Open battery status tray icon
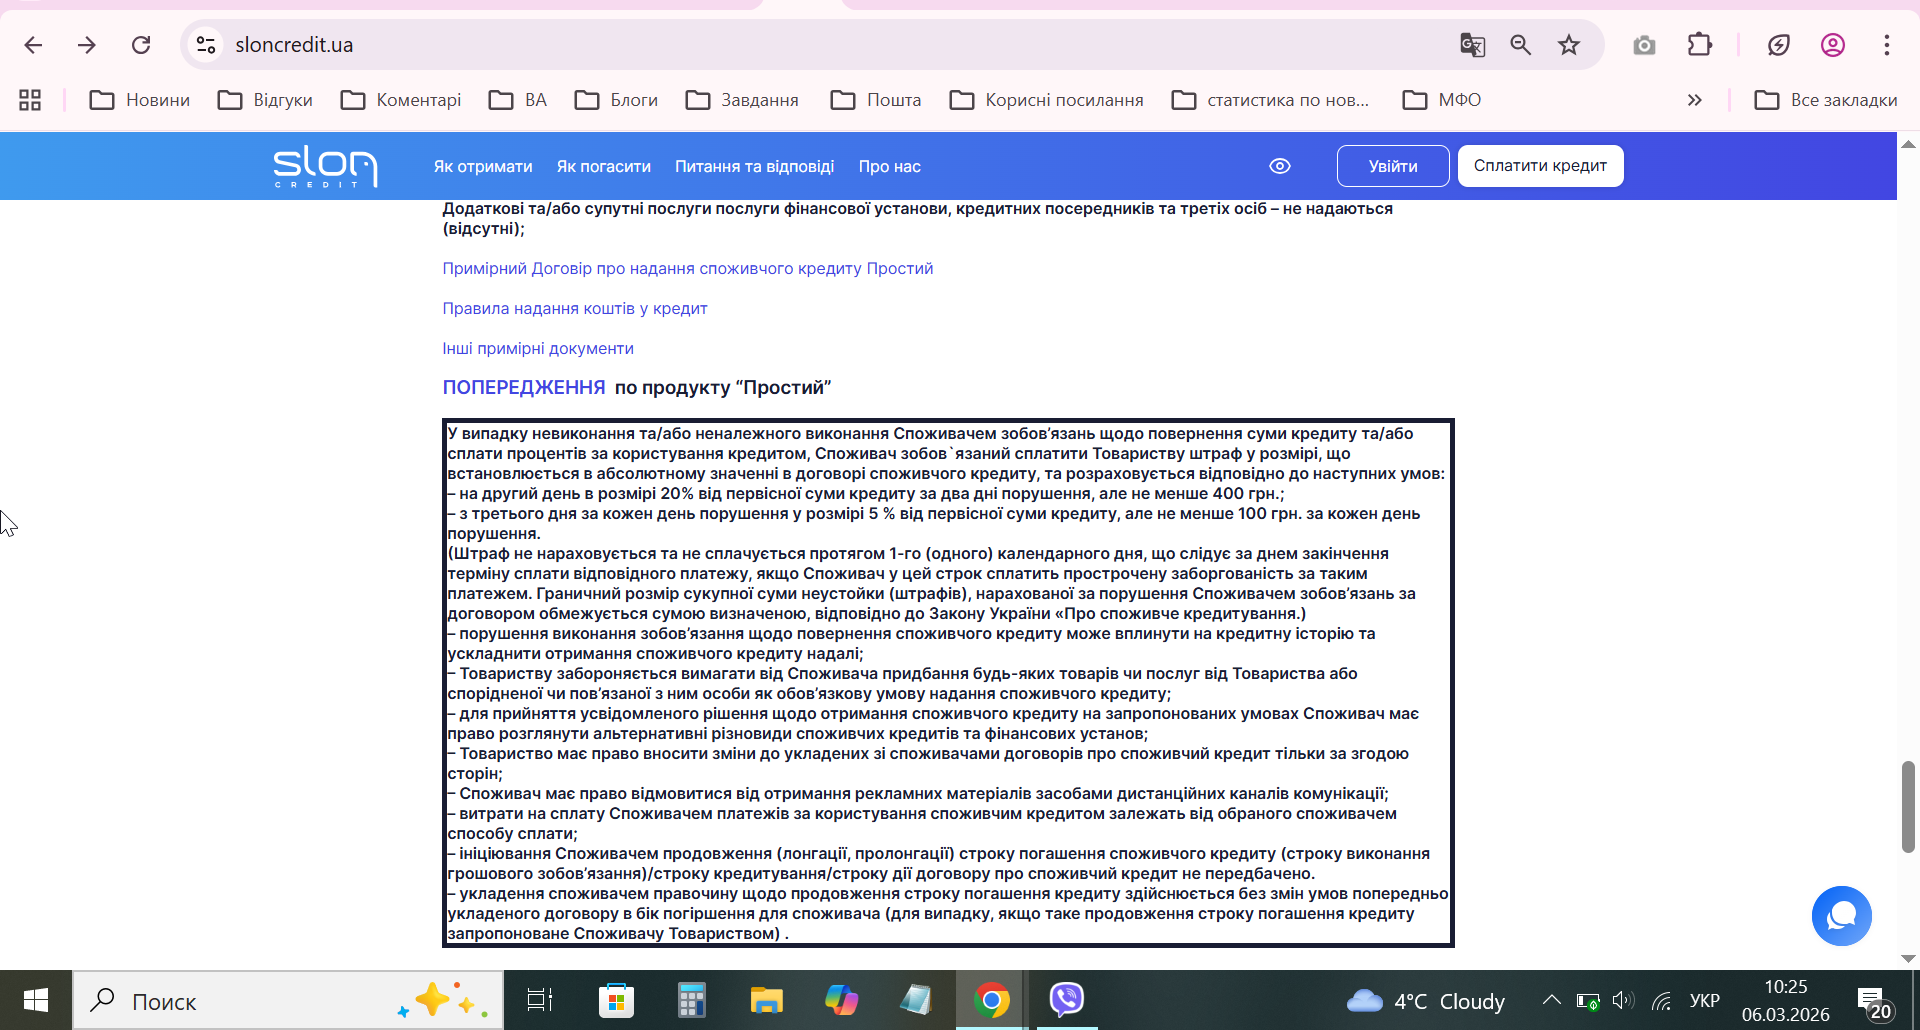The width and height of the screenshot is (1920, 1030). (1588, 1001)
